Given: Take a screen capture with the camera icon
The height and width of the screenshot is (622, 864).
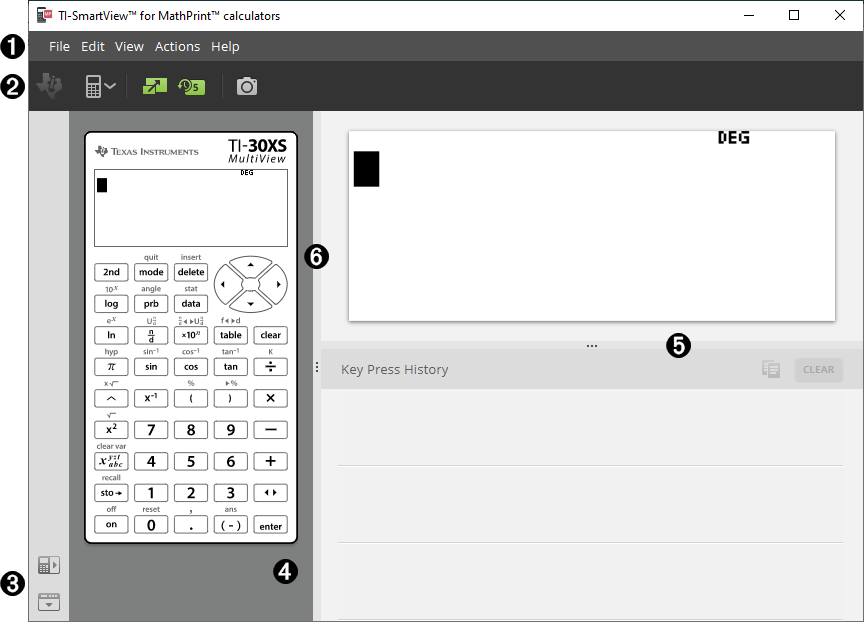Looking at the screenshot, I should click(x=246, y=86).
